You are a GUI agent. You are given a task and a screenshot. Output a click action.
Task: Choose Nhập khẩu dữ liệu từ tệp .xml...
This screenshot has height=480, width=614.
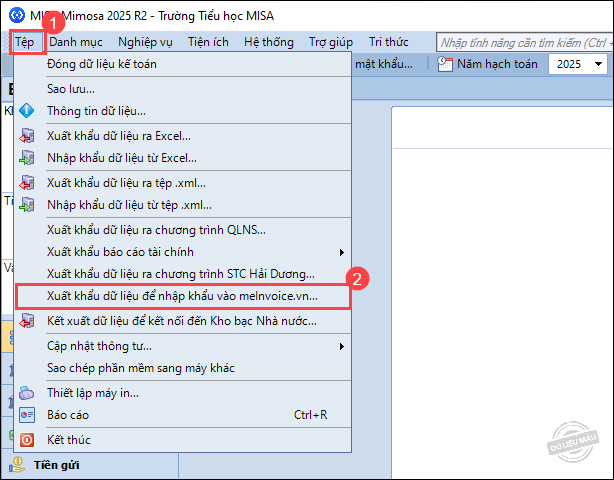tap(182, 205)
